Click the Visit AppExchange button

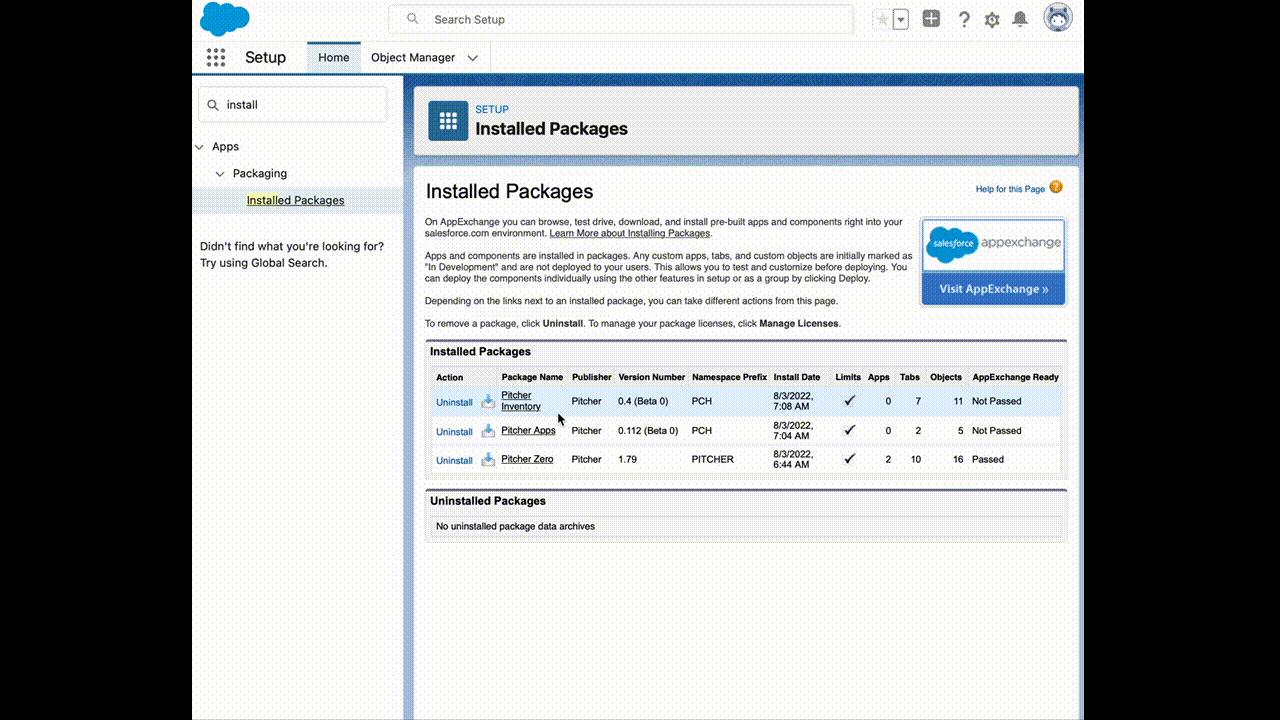(993, 289)
